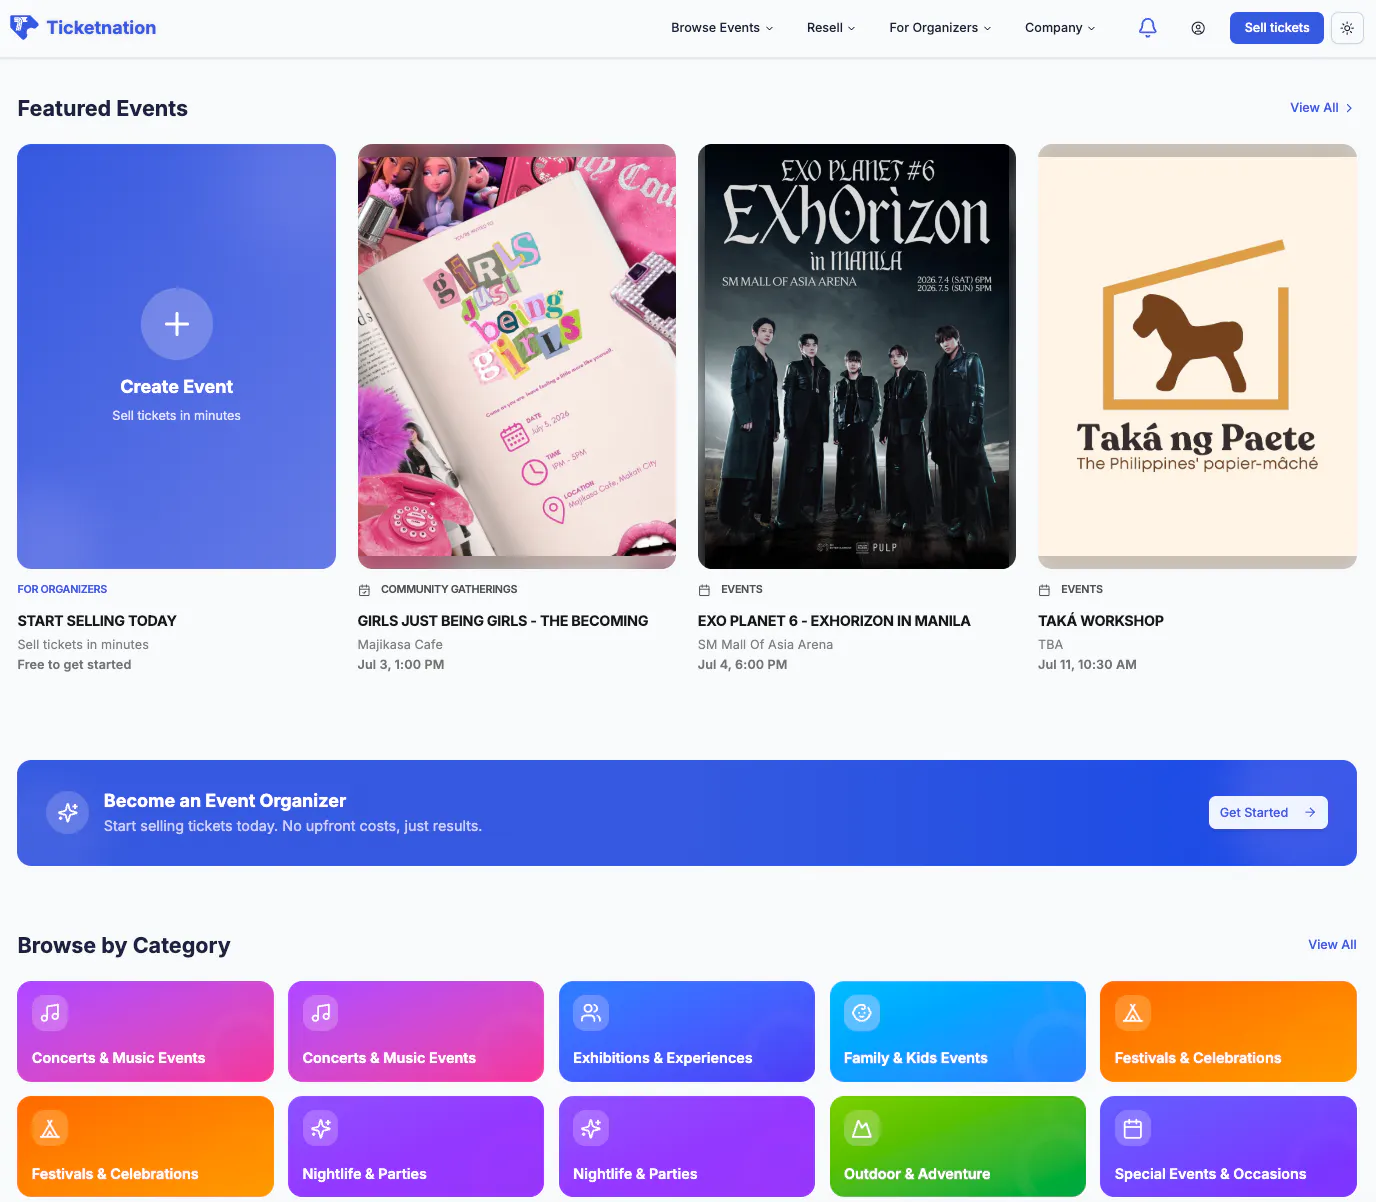Open the notifications bell
1376x1202 pixels.
pyautogui.click(x=1148, y=28)
